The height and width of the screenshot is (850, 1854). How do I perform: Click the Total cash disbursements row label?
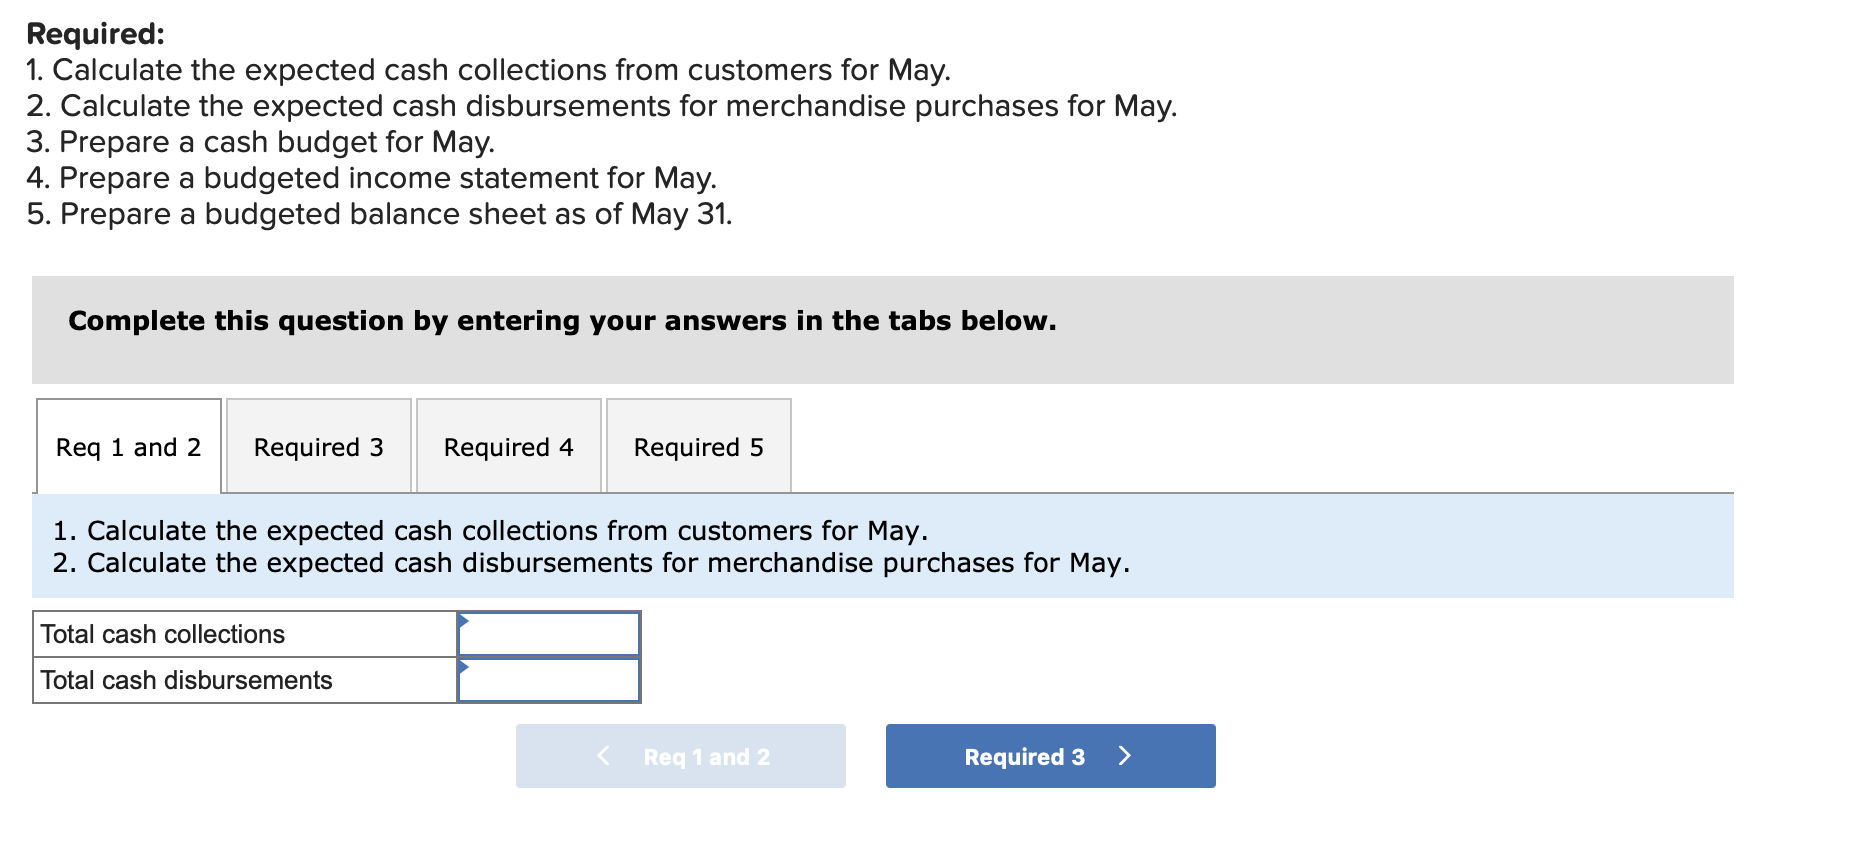[x=187, y=681]
